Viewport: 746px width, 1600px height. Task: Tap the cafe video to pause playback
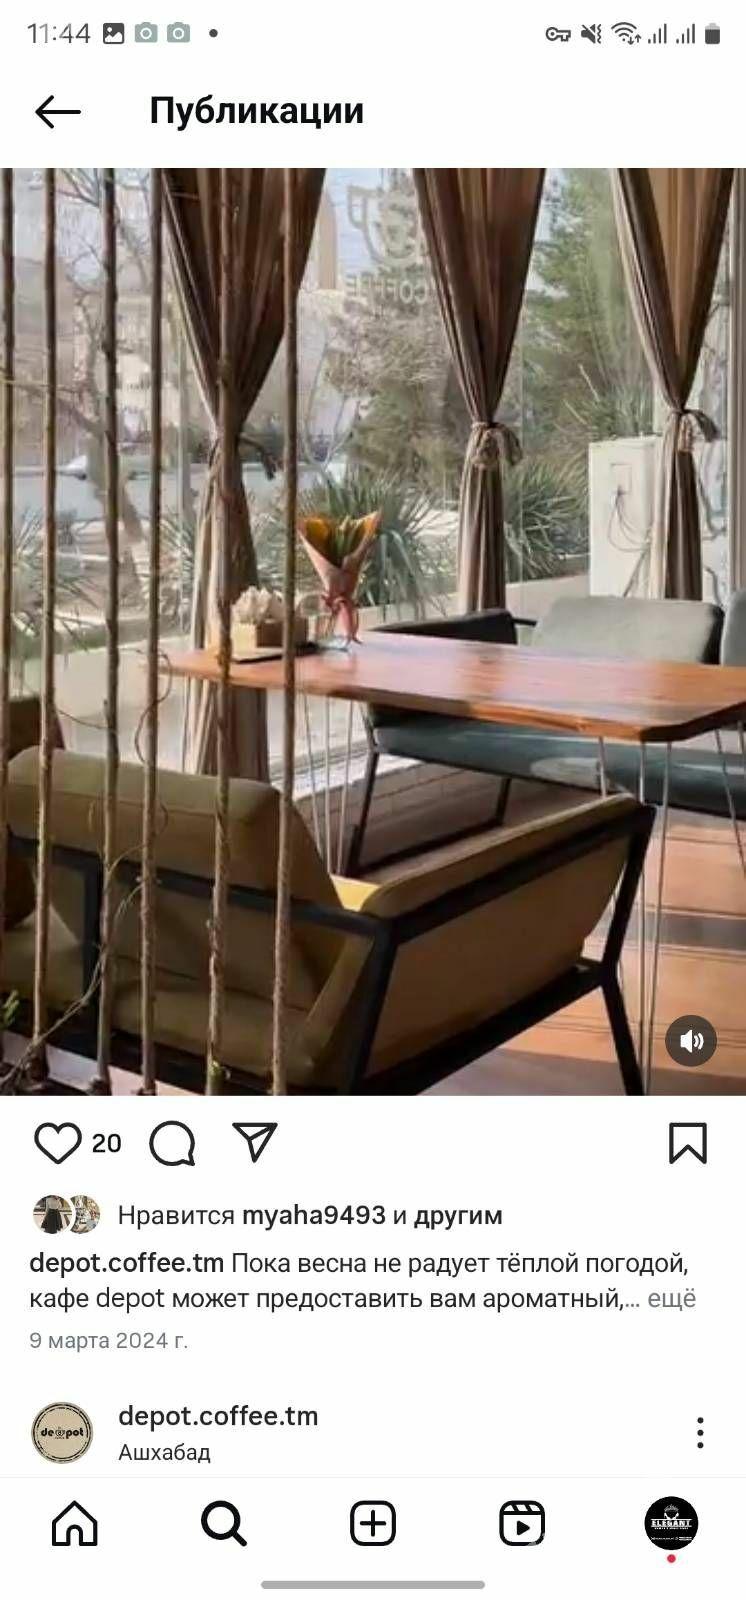coord(373,631)
